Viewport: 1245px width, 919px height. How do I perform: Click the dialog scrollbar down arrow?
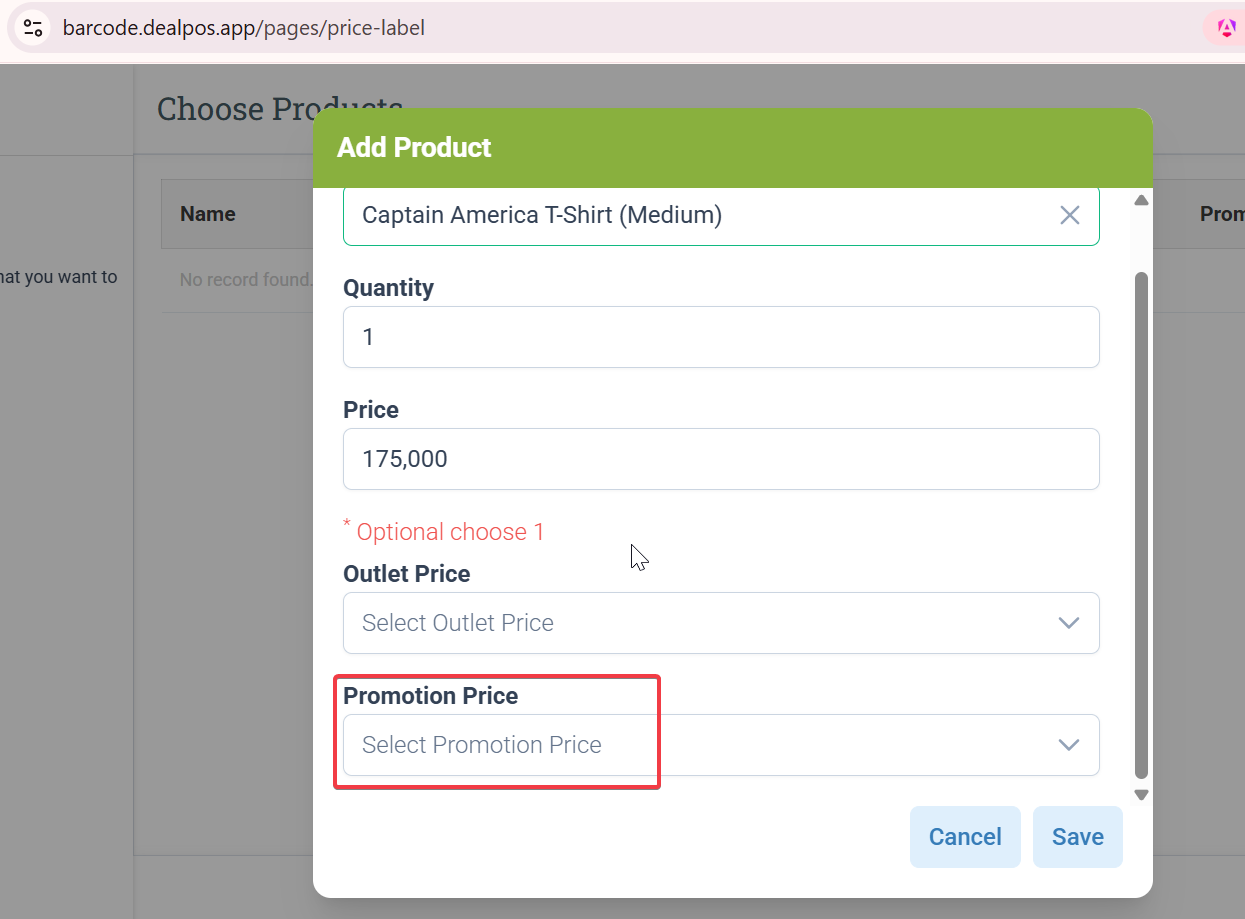1141,795
